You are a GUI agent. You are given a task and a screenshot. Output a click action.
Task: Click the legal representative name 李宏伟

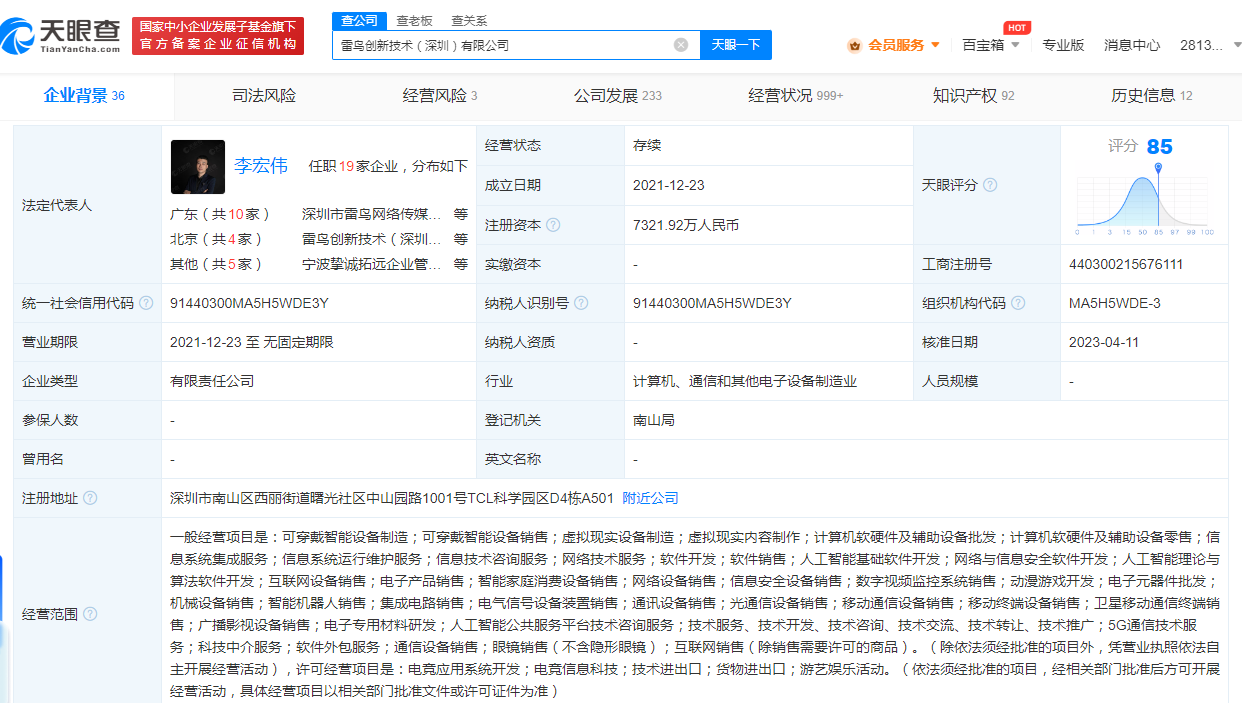click(x=261, y=166)
